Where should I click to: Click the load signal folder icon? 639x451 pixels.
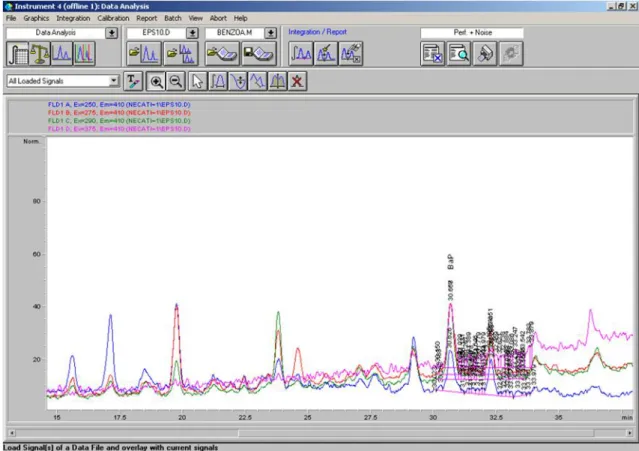pos(144,53)
